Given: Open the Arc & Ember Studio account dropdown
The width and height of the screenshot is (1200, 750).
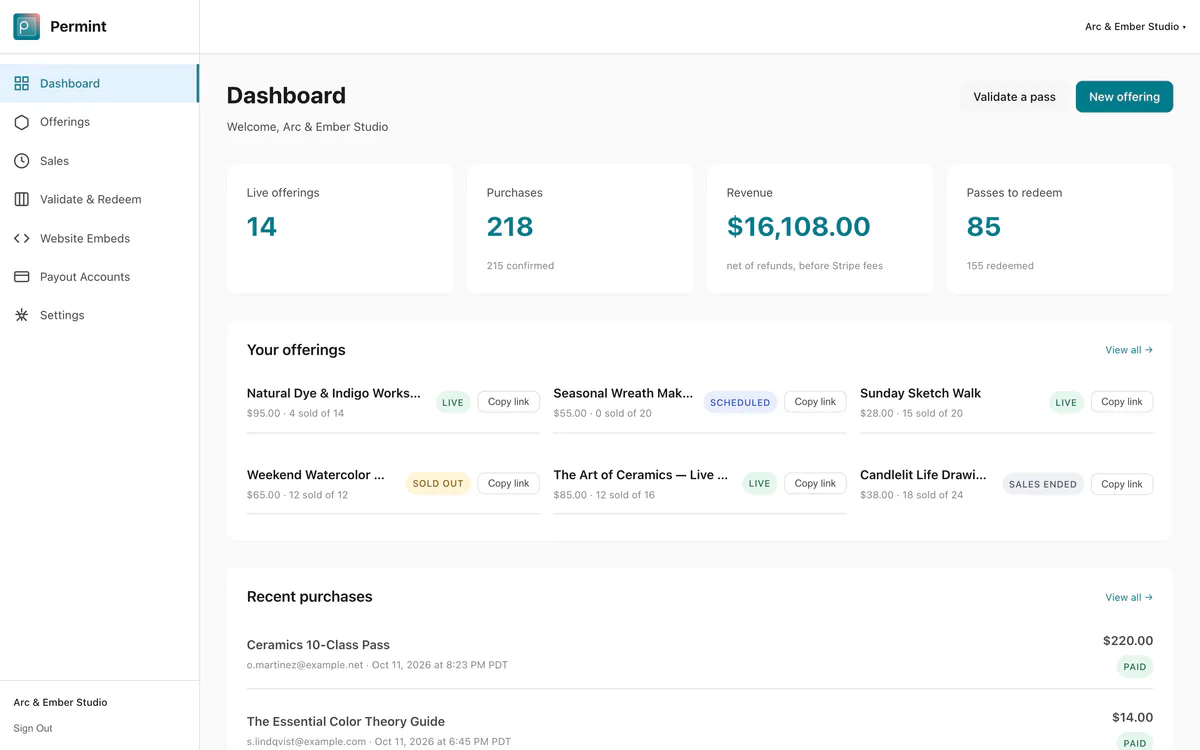Looking at the screenshot, I should [x=1135, y=27].
